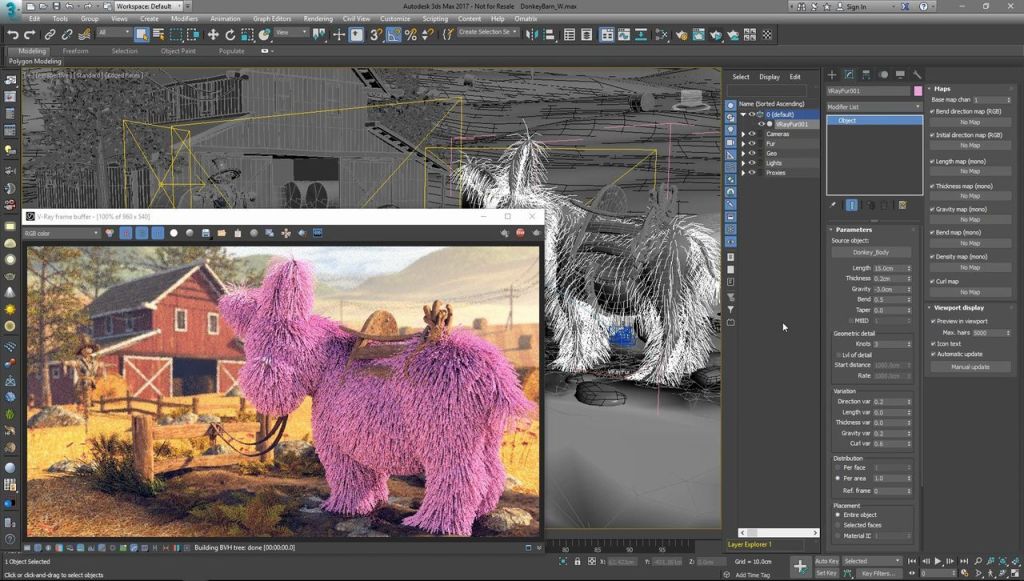This screenshot has height=581, width=1024.
Task: Collapse the Parameters rollout
Action: click(853, 230)
